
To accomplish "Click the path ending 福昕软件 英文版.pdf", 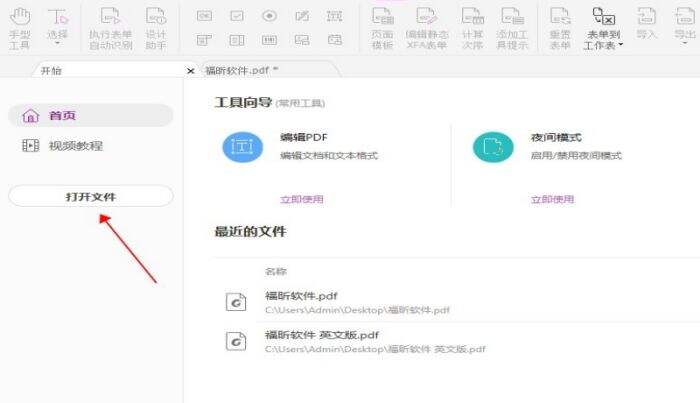I will click(375, 349).
